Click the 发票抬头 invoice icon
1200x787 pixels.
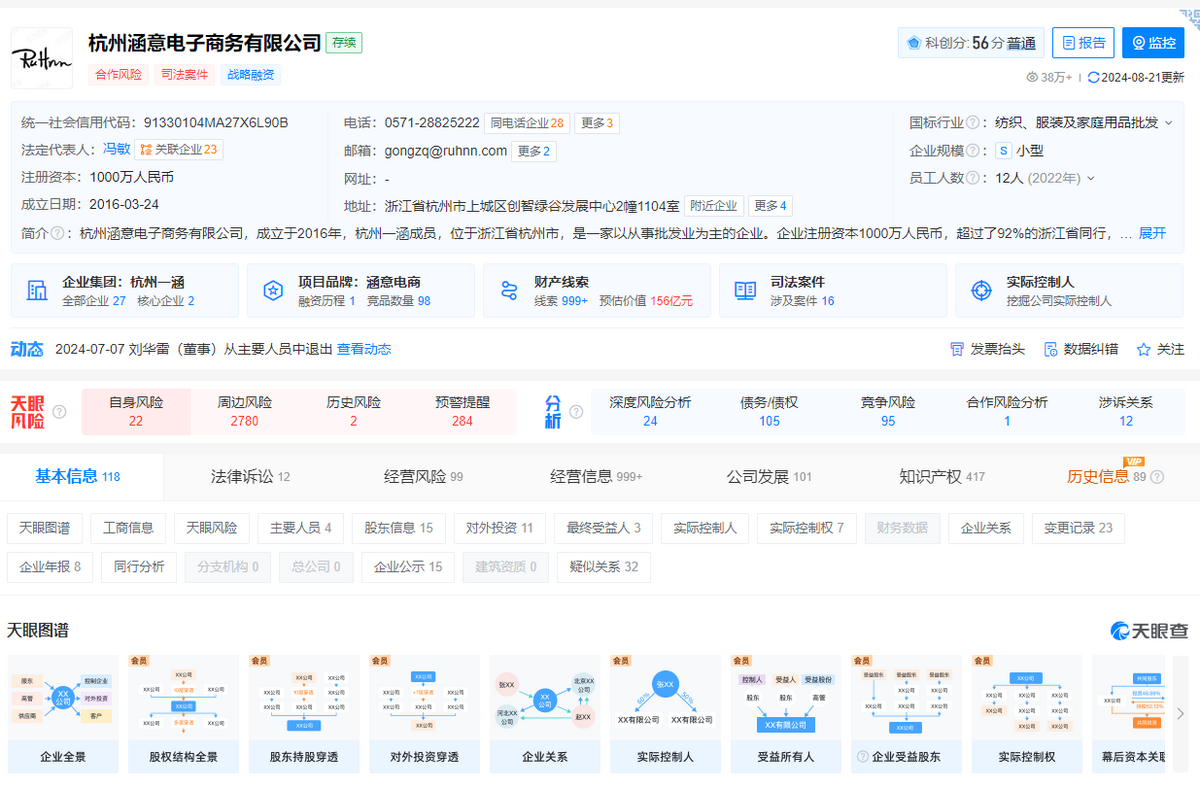(x=957, y=349)
